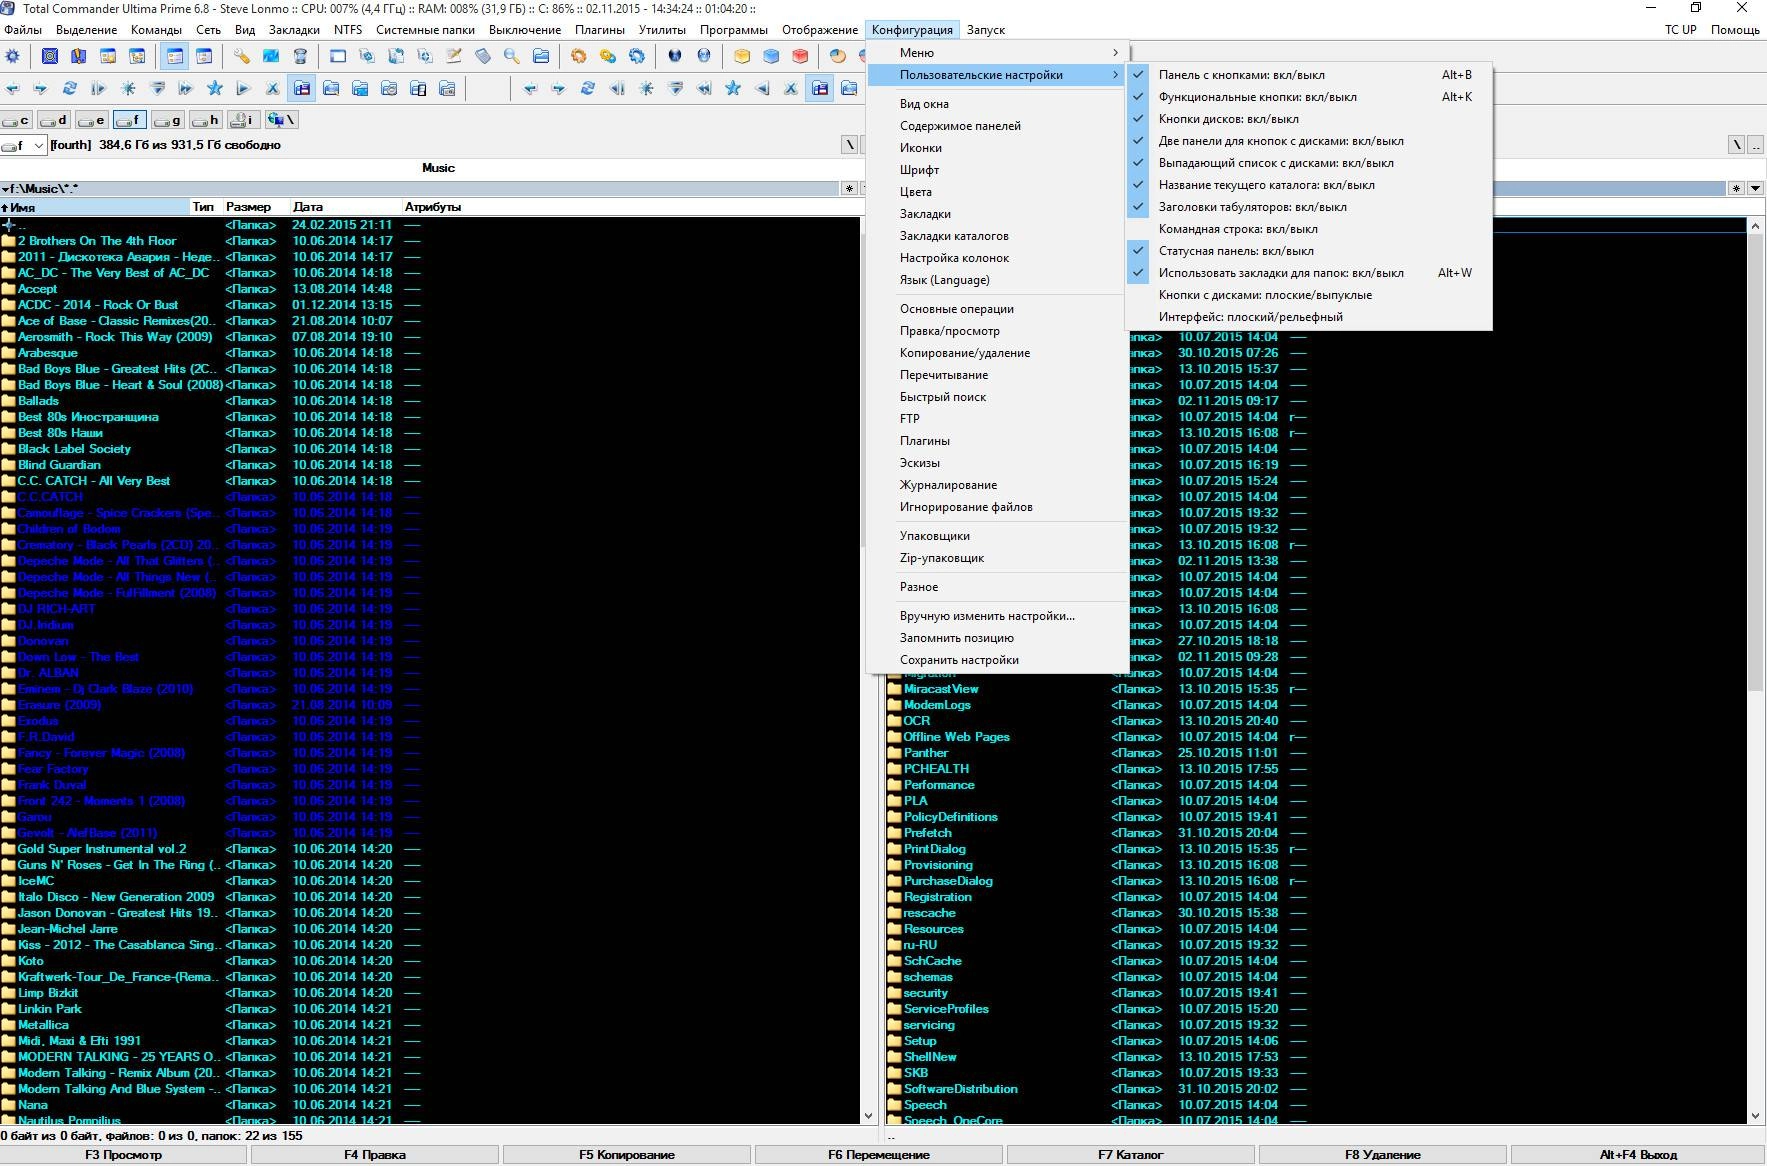Viewport: 1767px width, 1166px height.
Task: Click the calculator icon in toolbar
Action: pos(482,56)
